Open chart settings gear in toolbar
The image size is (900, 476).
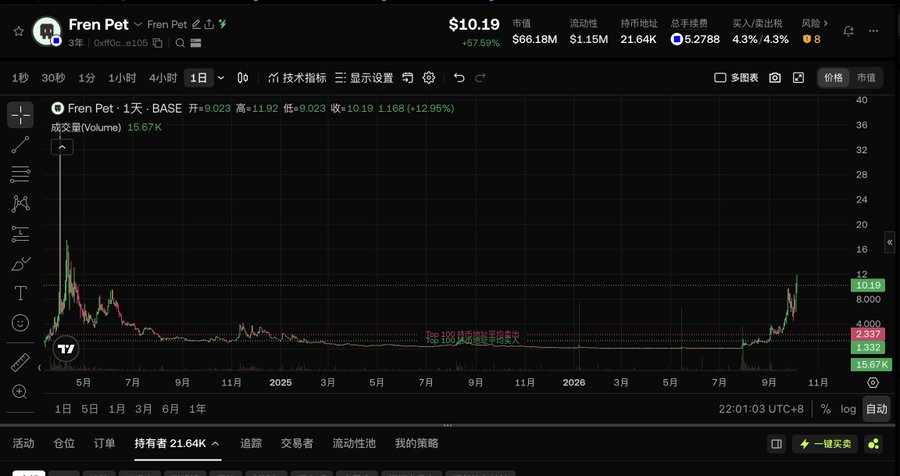pyautogui.click(x=429, y=78)
